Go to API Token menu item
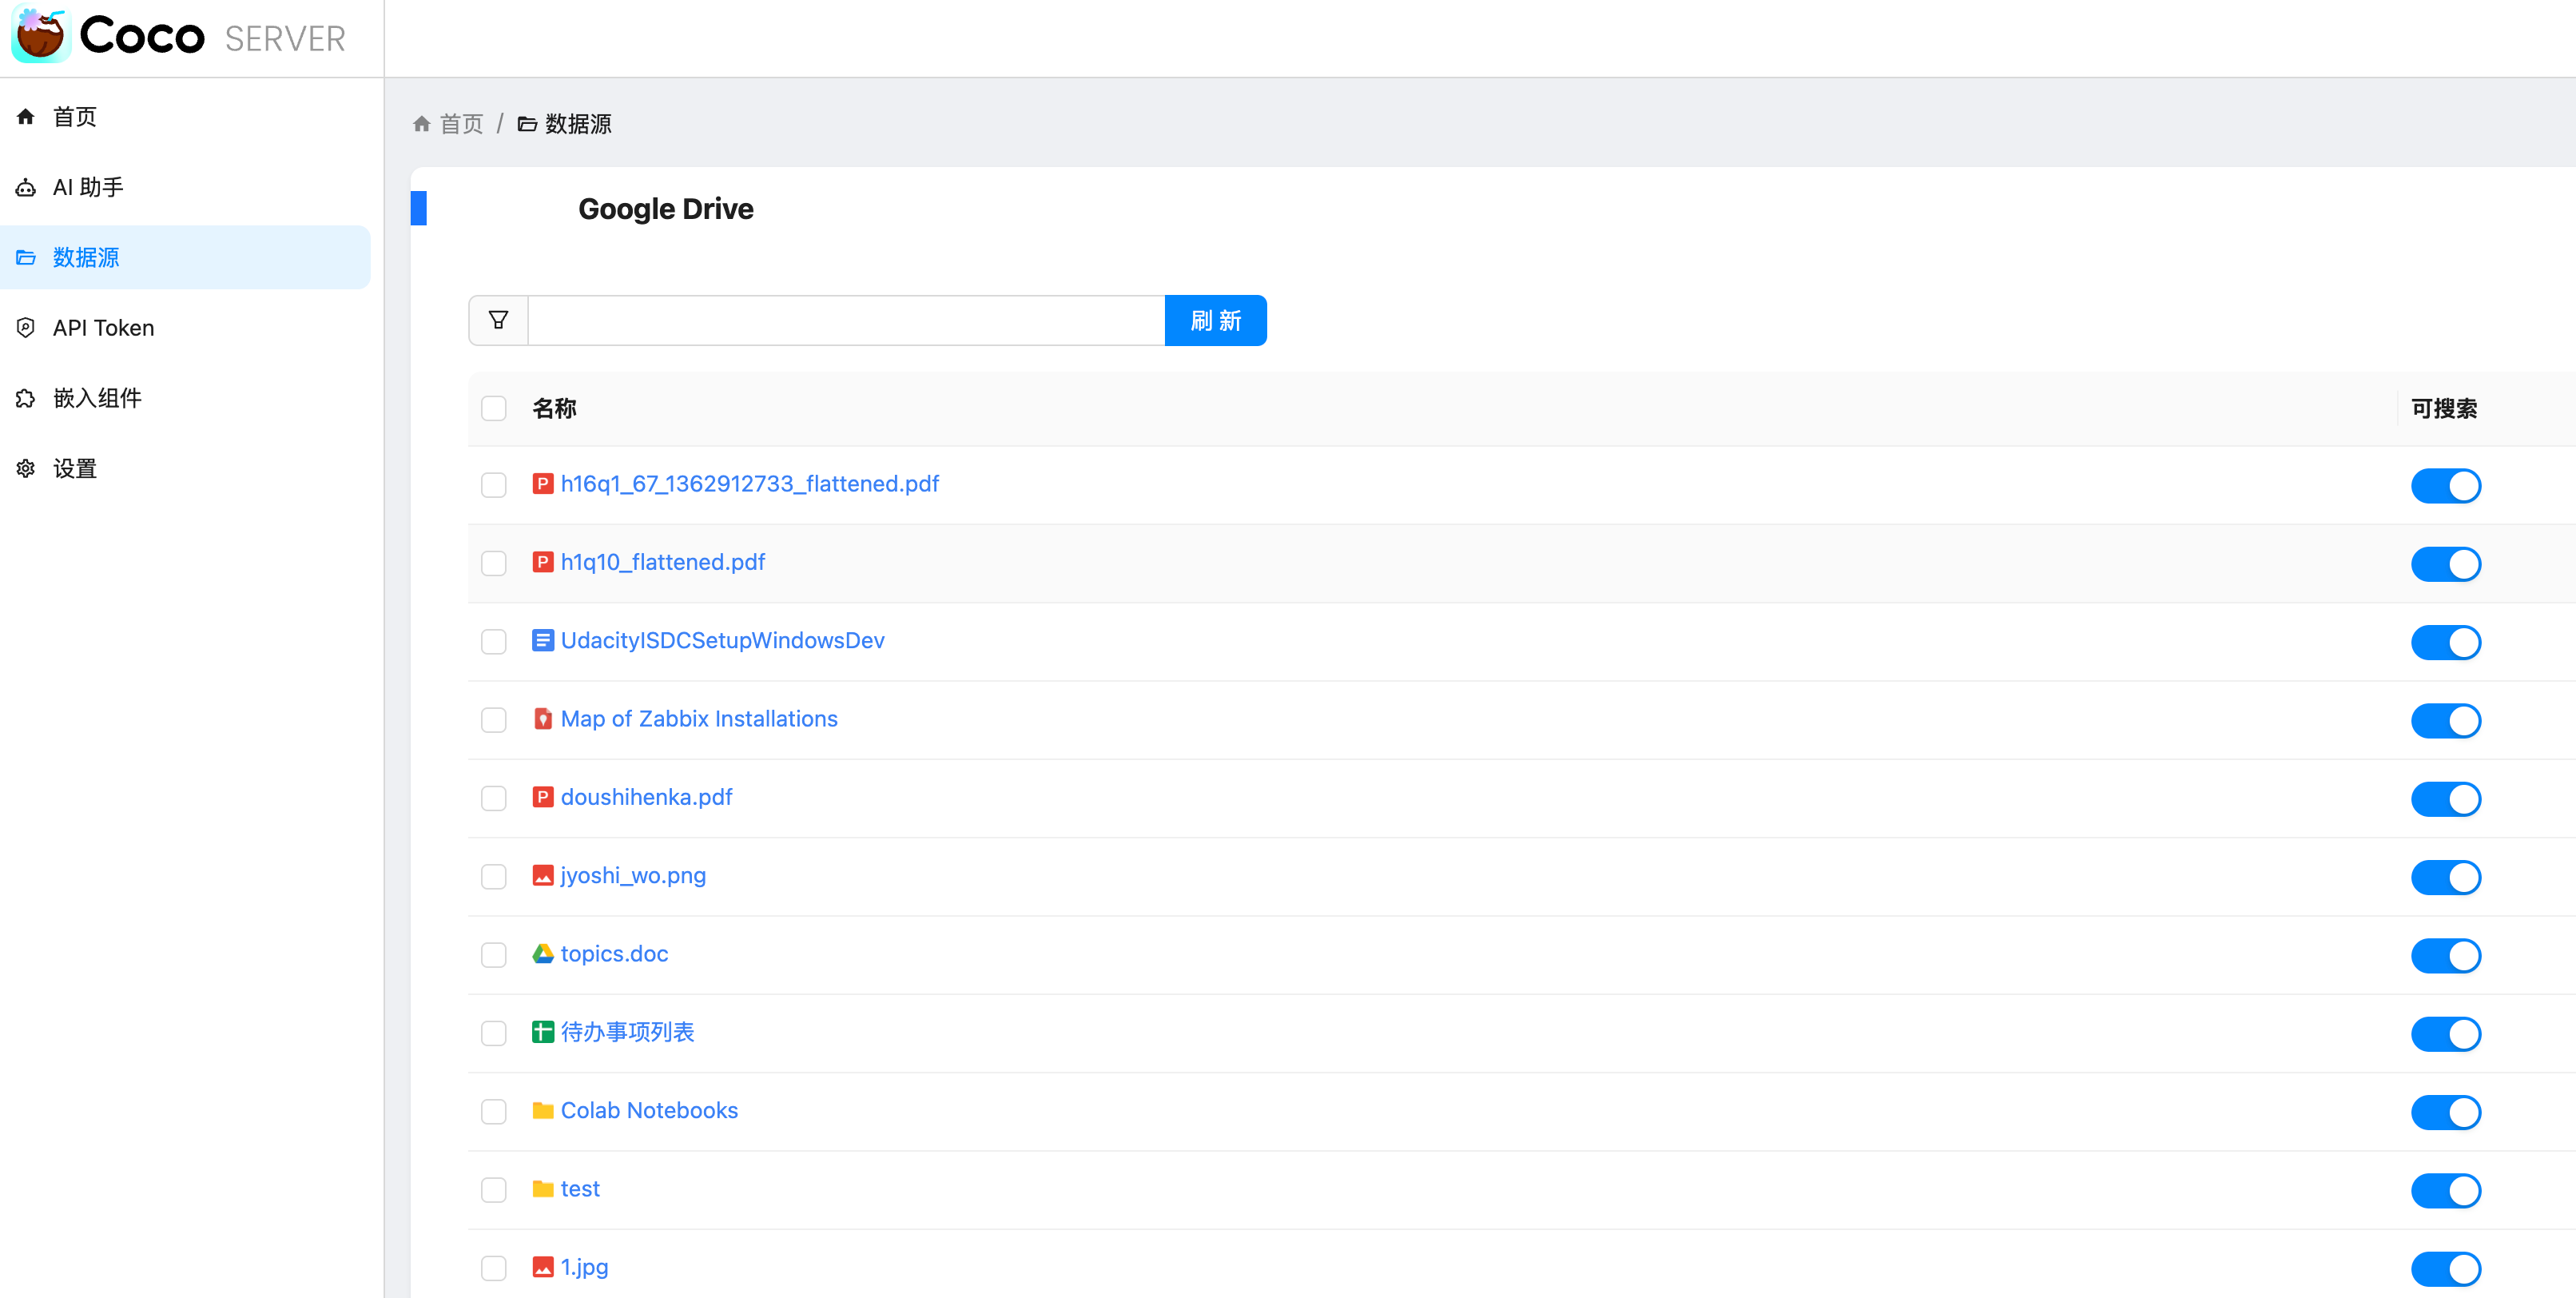2576x1298 pixels. [103, 328]
